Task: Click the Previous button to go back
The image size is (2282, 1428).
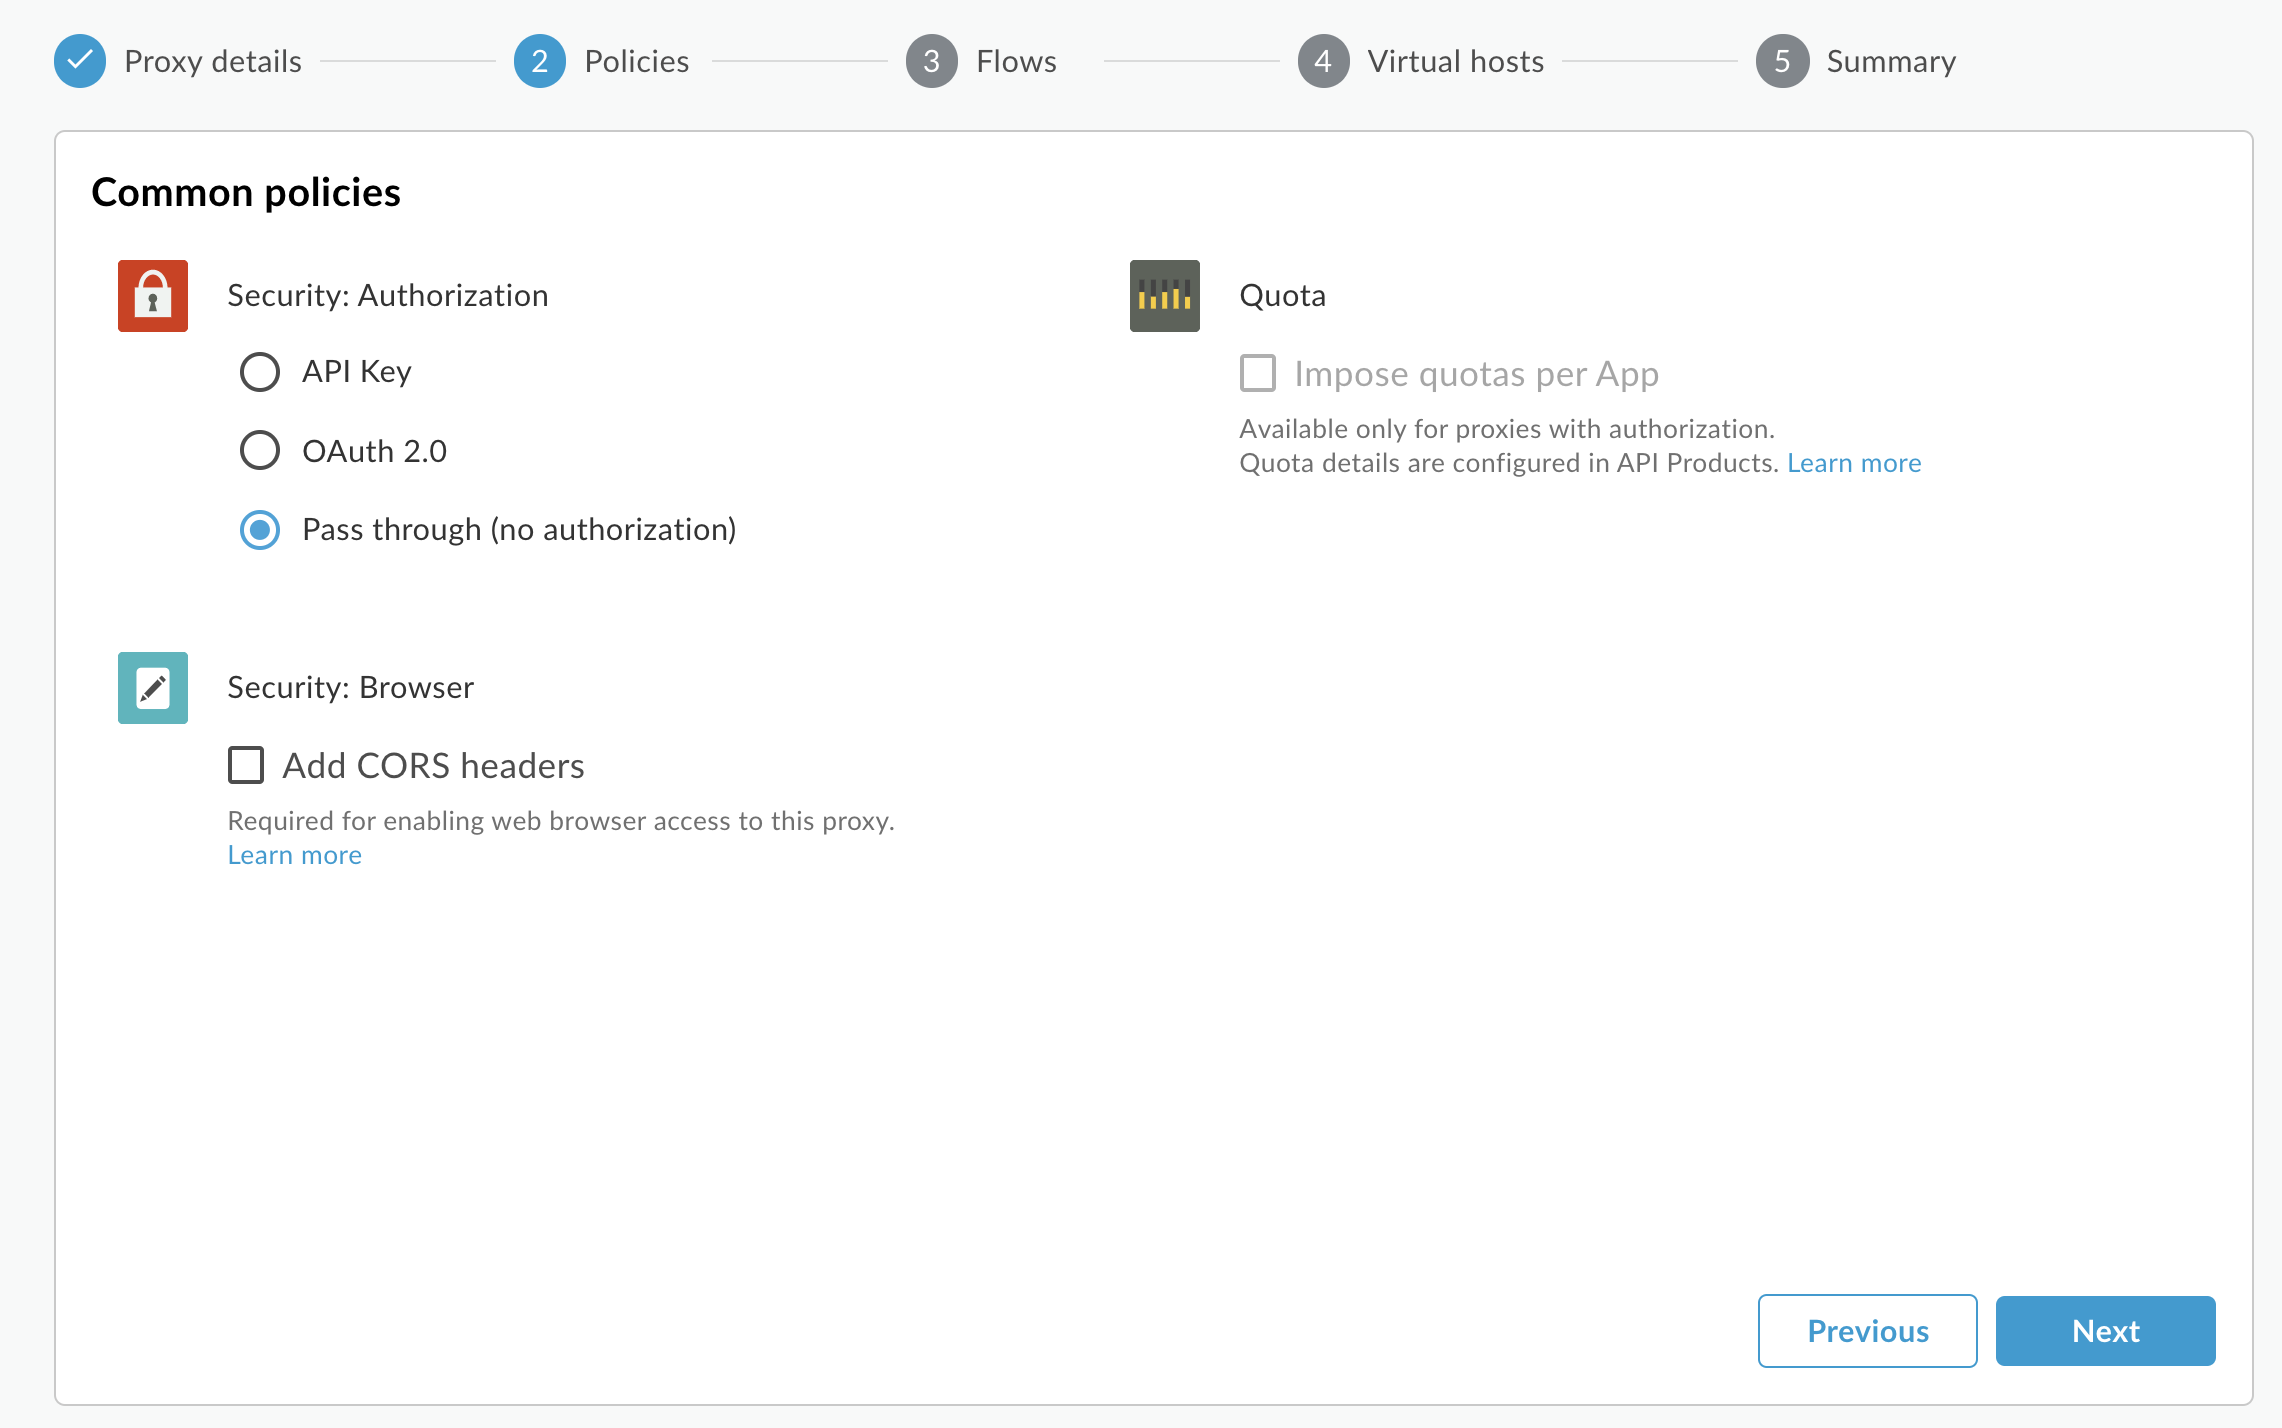Action: pos(1867,1329)
